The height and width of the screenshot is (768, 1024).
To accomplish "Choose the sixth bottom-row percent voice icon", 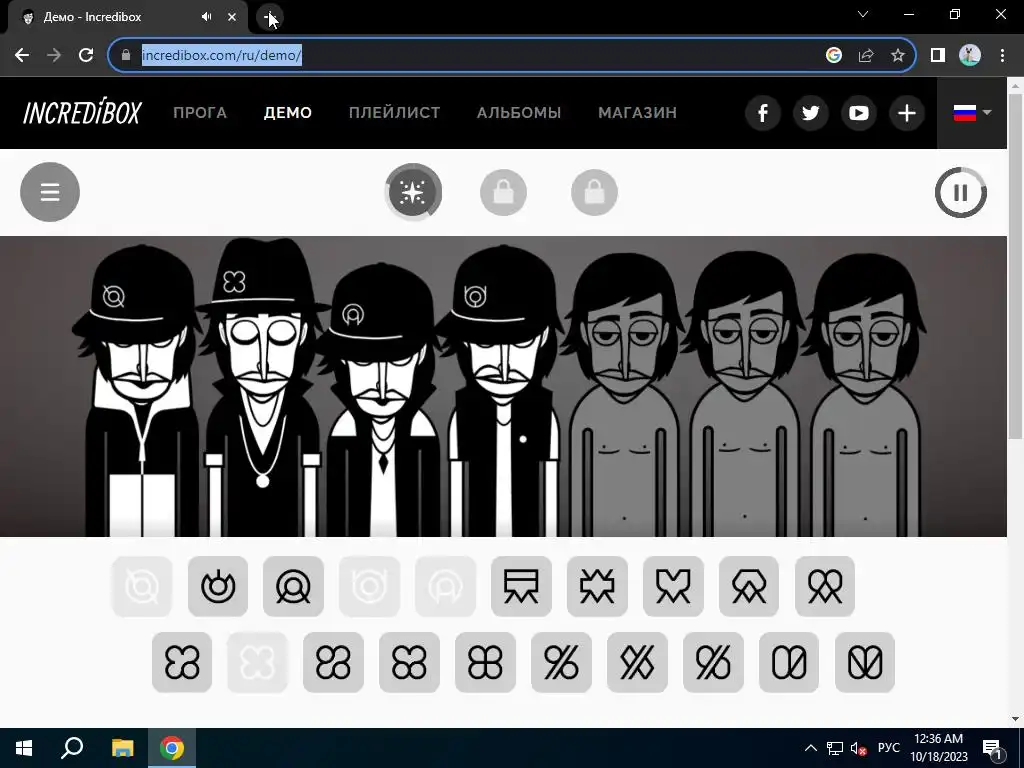I will pyautogui.click(x=561, y=662).
